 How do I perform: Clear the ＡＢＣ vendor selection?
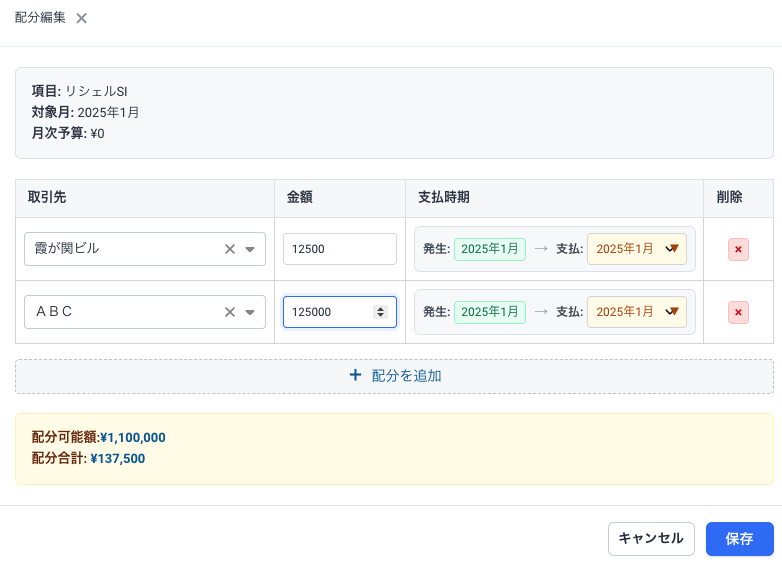229,312
